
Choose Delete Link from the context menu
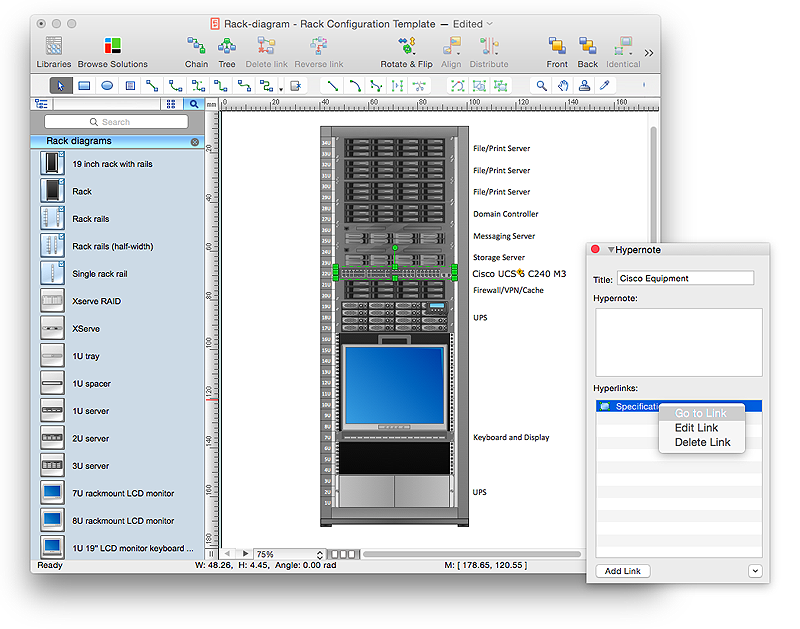tap(702, 442)
